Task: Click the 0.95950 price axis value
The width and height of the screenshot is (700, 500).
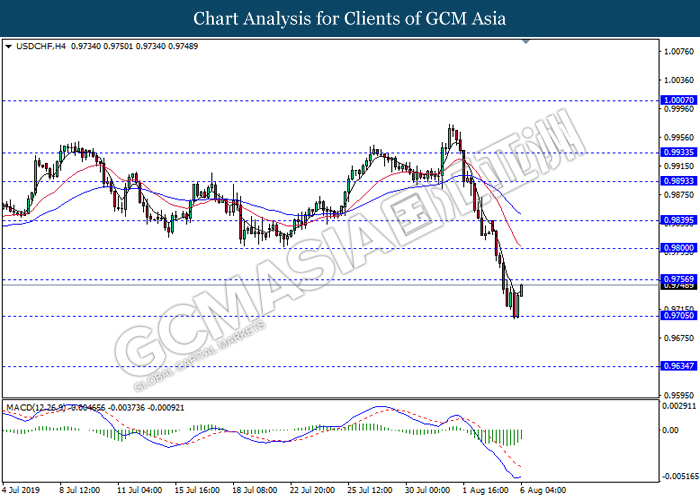Action: pos(679,395)
